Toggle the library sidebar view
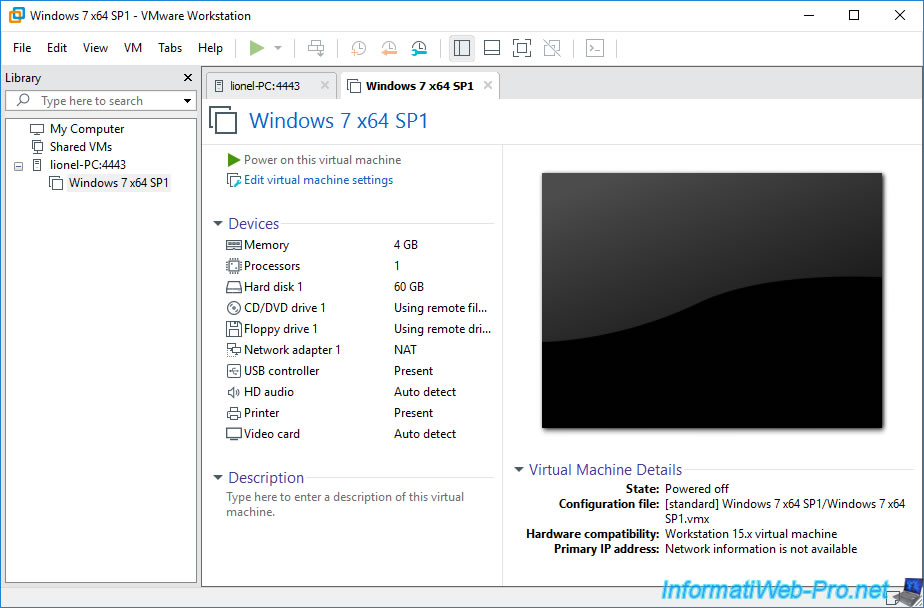Image resolution: width=924 pixels, height=608 pixels. [462, 48]
